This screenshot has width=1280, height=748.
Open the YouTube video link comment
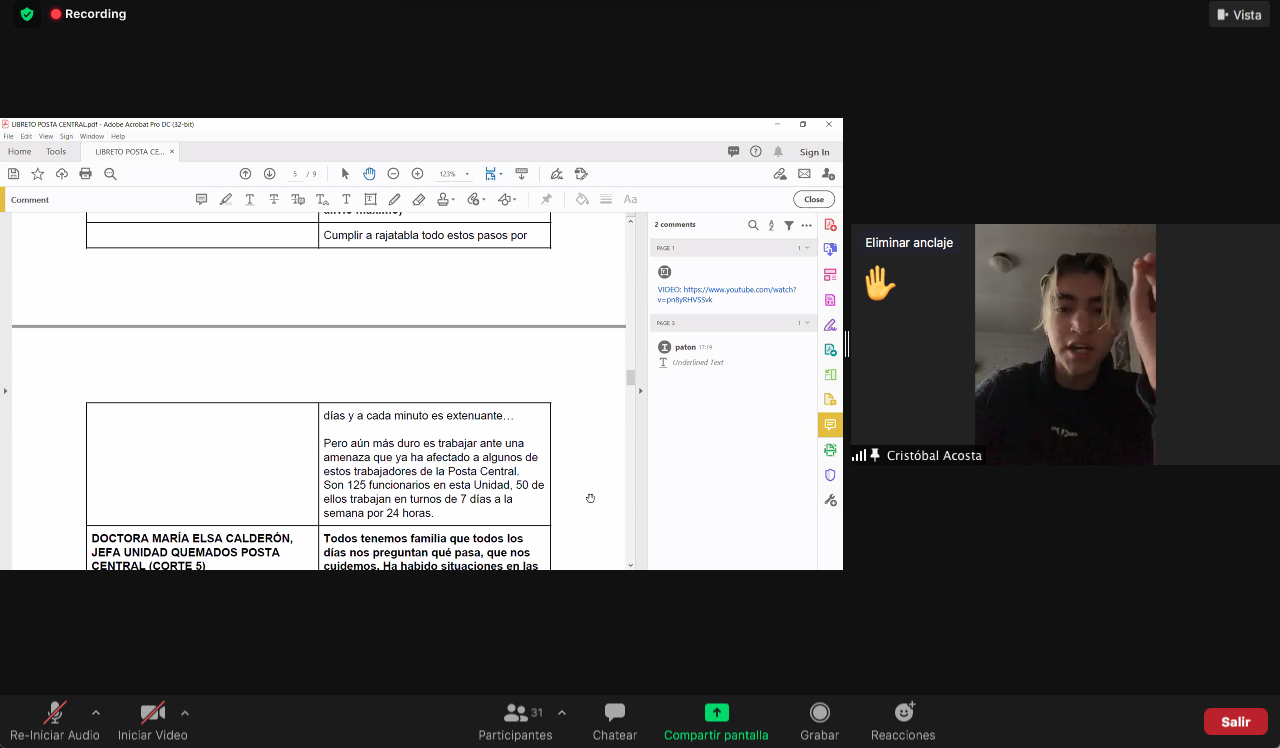click(727, 294)
